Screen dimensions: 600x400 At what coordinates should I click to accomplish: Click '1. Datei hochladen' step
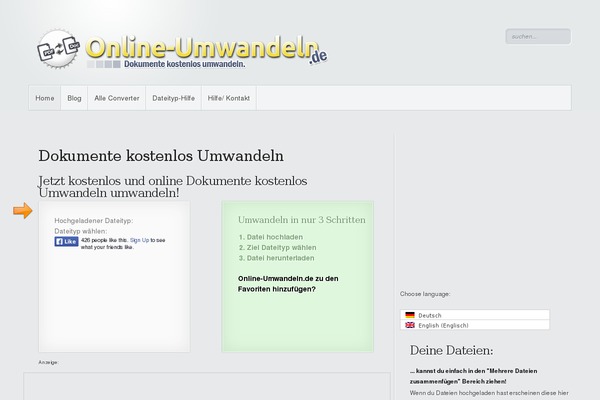[x=271, y=237]
